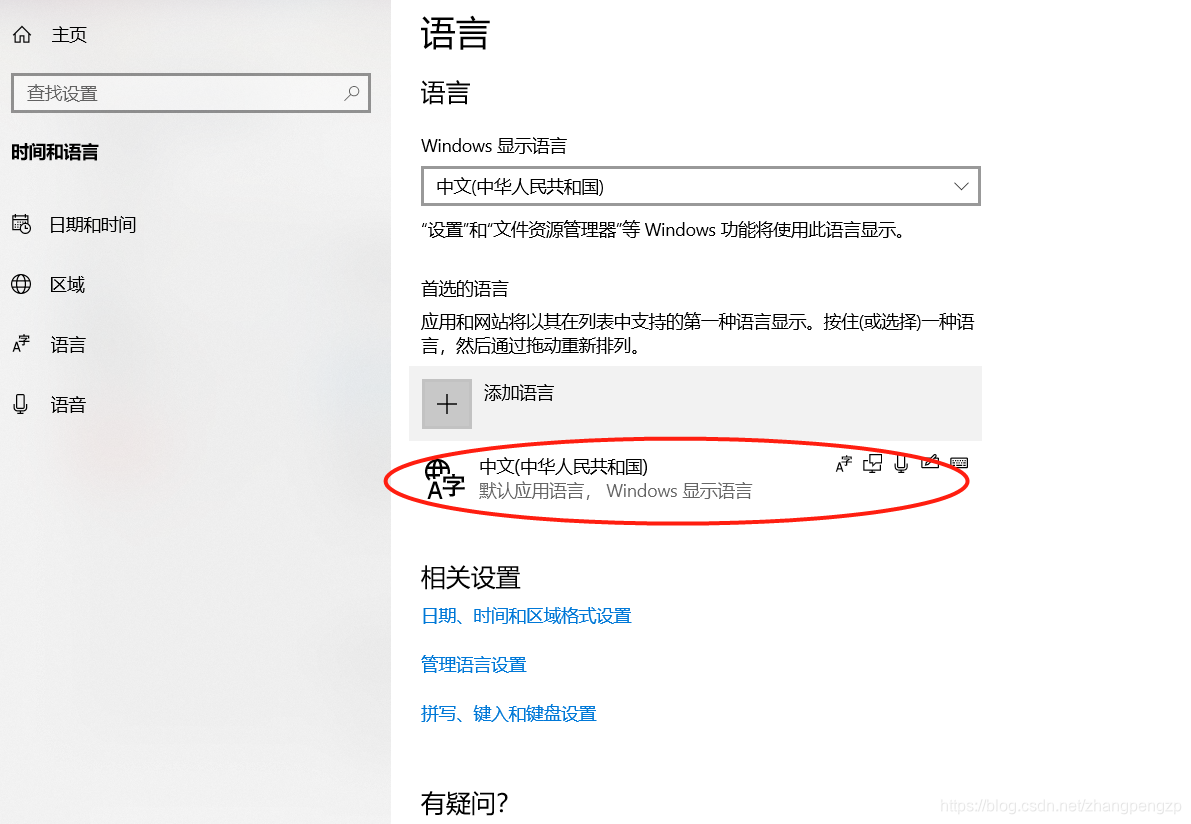Image resolution: width=1191 pixels, height=824 pixels.
Task: Click the 添加语言 label
Action: click(x=519, y=393)
